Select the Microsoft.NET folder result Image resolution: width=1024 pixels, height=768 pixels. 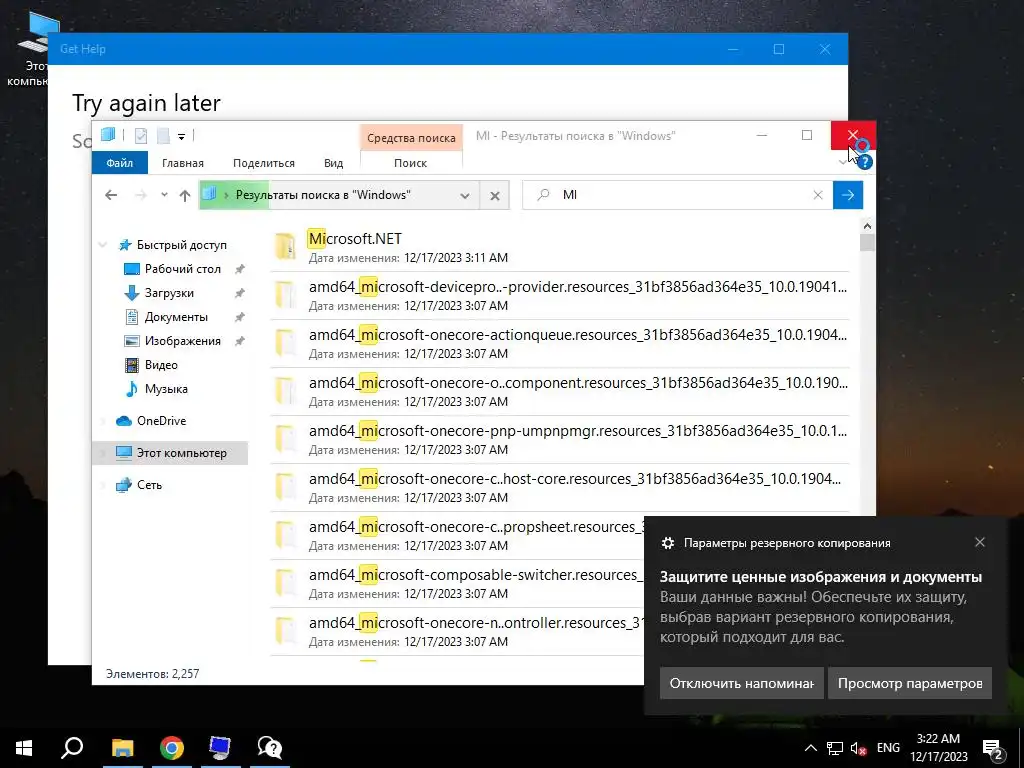[x=560, y=248]
